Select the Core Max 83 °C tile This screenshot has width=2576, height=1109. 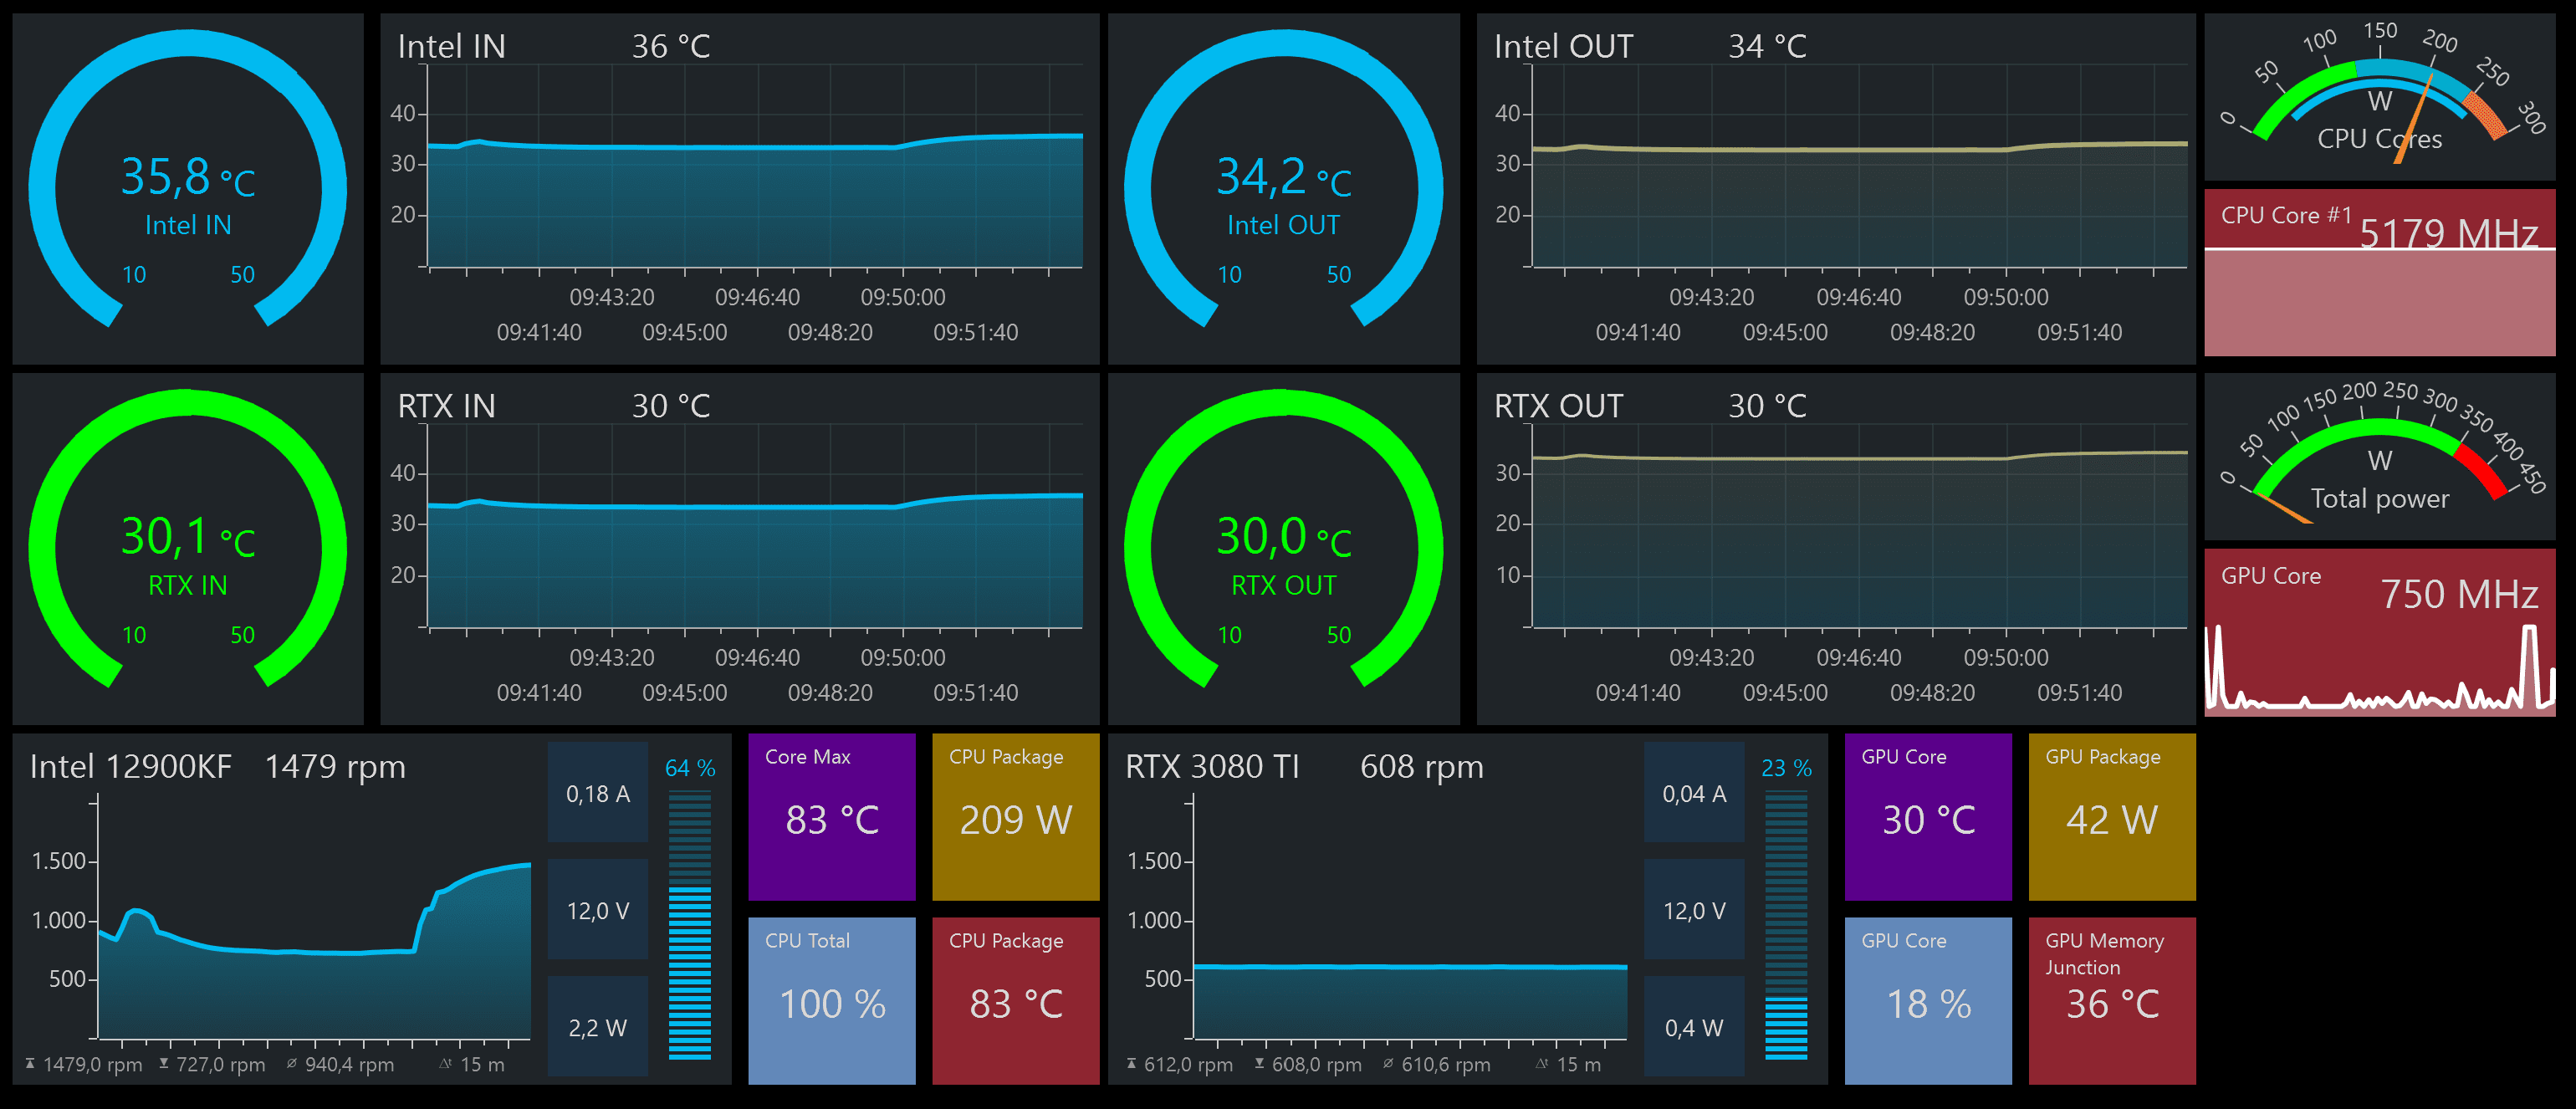point(831,816)
